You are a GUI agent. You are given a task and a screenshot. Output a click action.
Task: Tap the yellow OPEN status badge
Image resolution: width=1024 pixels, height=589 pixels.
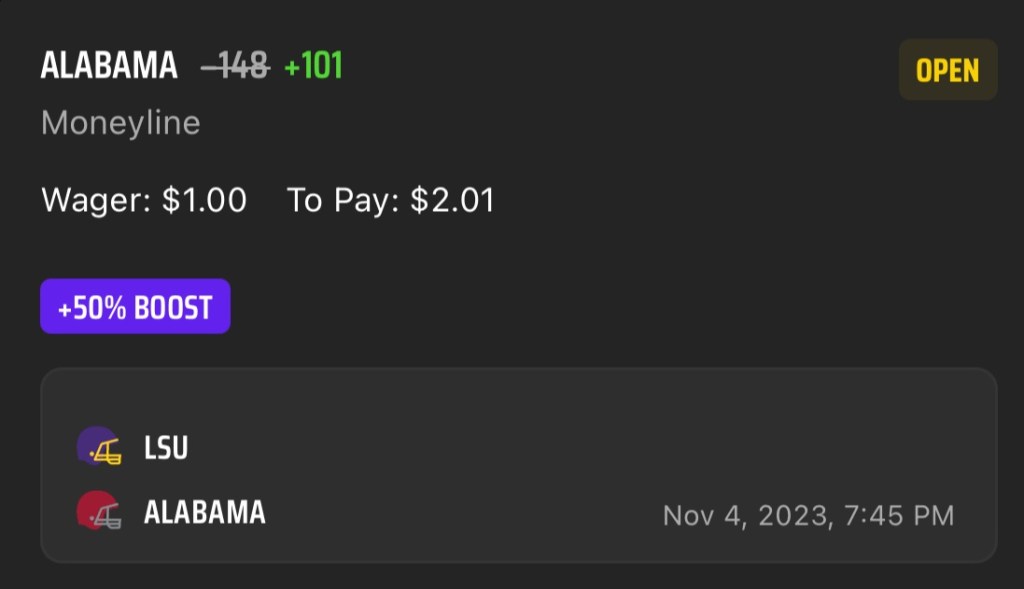click(x=947, y=70)
